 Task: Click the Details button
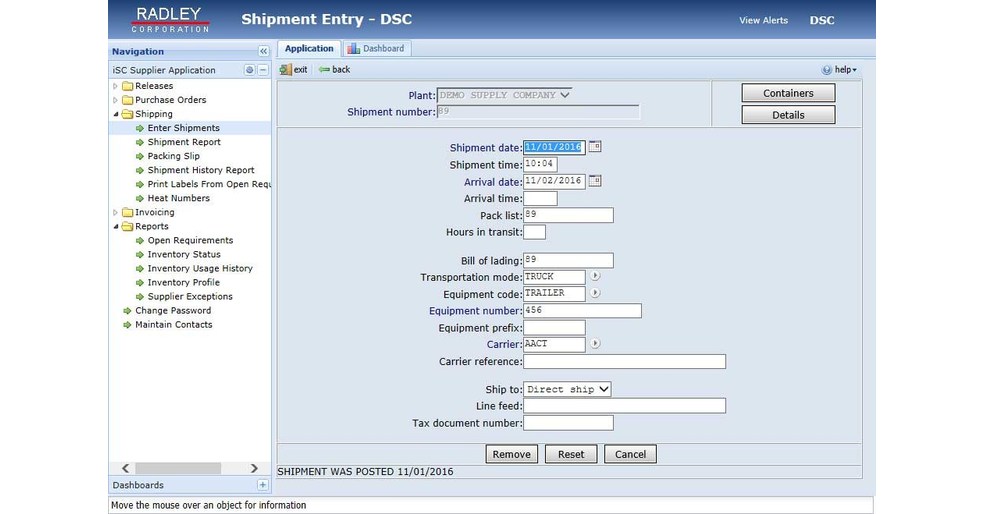788,115
